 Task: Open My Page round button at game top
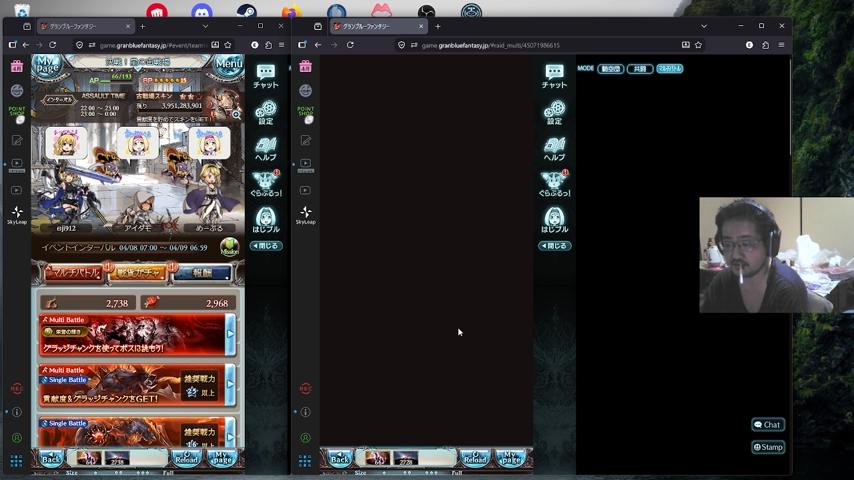point(47,66)
